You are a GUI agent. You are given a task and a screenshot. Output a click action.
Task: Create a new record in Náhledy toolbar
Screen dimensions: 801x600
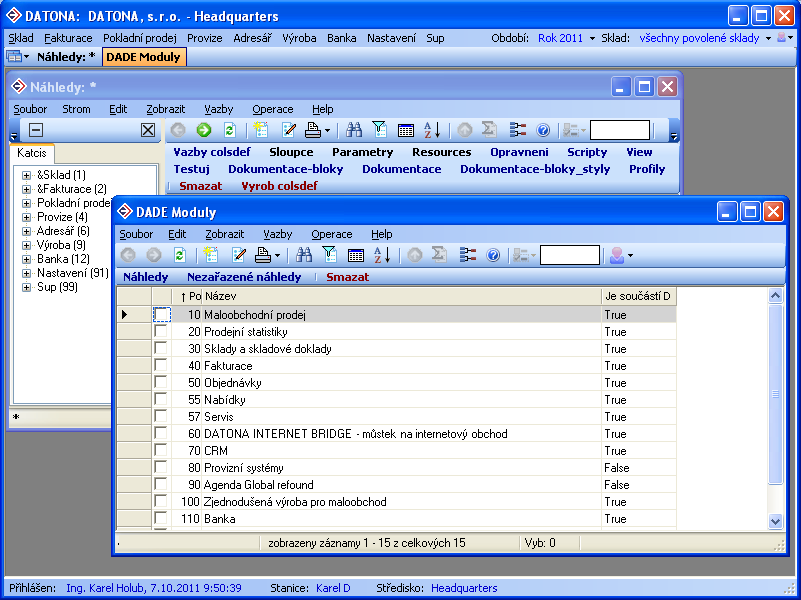(261, 130)
